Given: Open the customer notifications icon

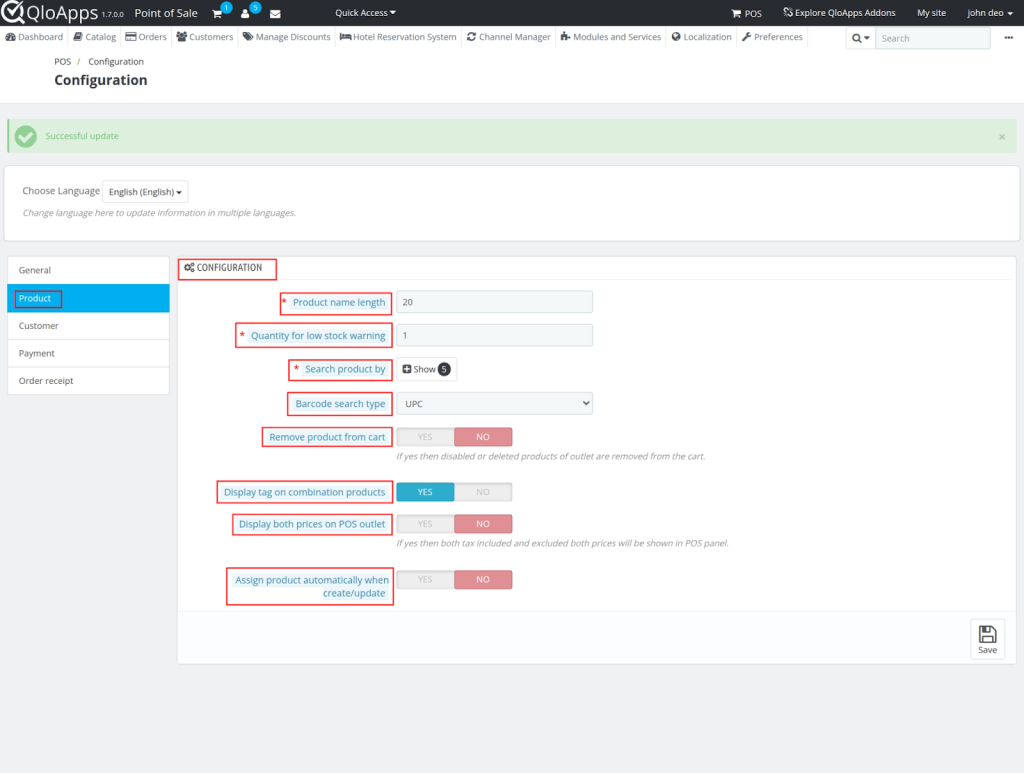Looking at the screenshot, I should (246, 13).
